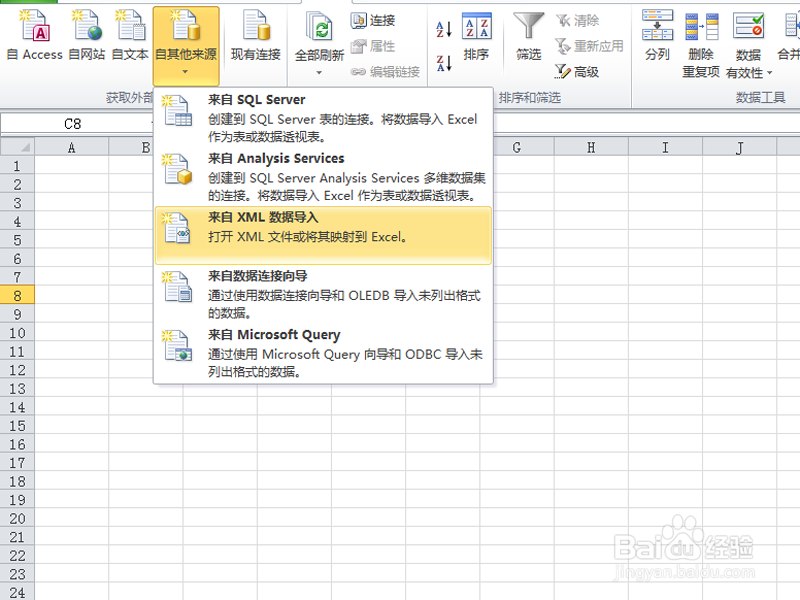Choose 来自 Analysis Services menu entry
This screenshot has width=800, height=600.
[x=323, y=177]
